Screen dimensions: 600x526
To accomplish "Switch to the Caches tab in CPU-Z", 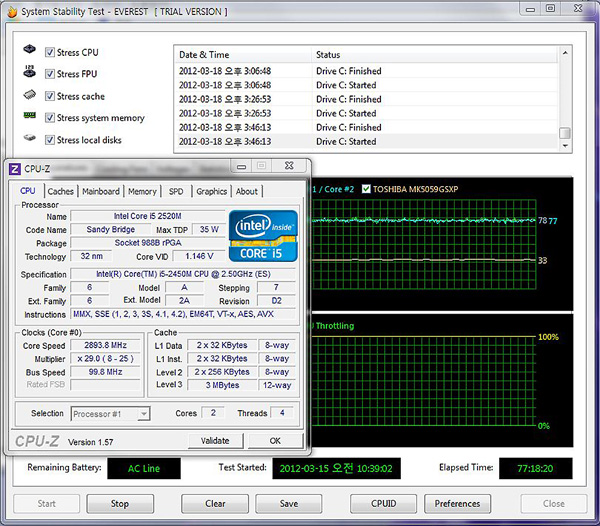I will [60, 191].
